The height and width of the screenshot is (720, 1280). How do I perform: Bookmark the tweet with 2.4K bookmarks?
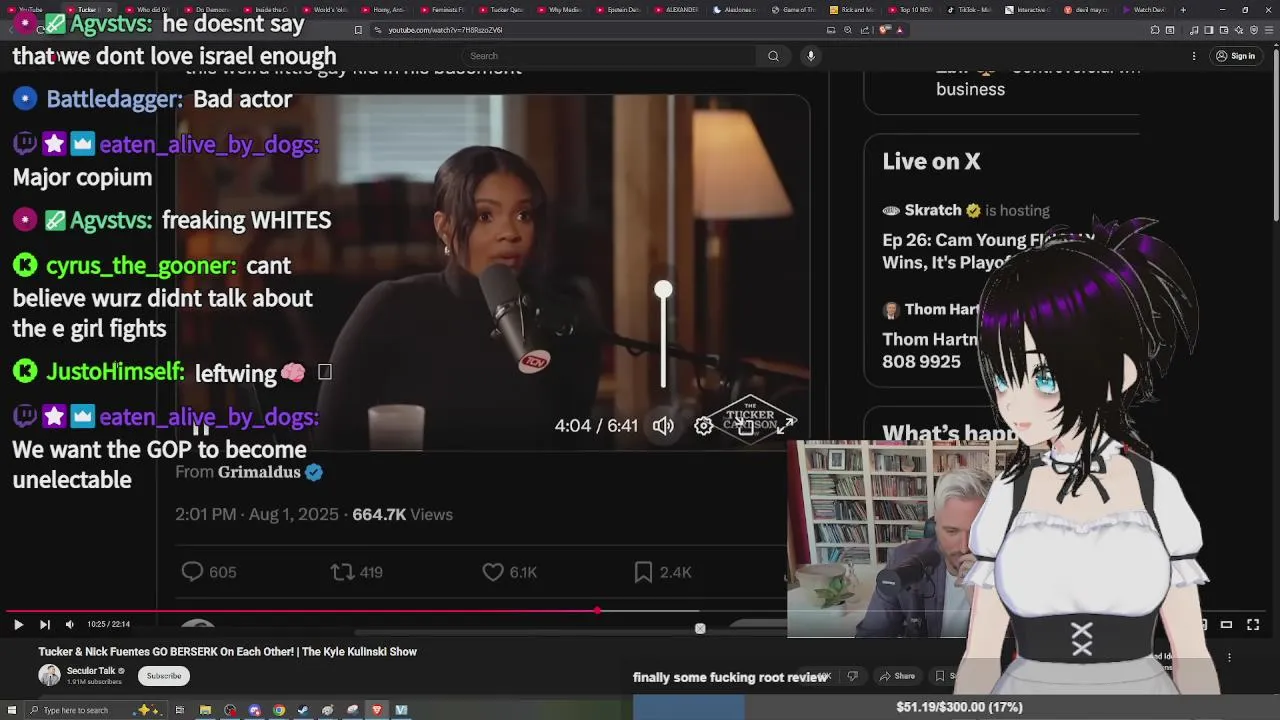tap(662, 572)
